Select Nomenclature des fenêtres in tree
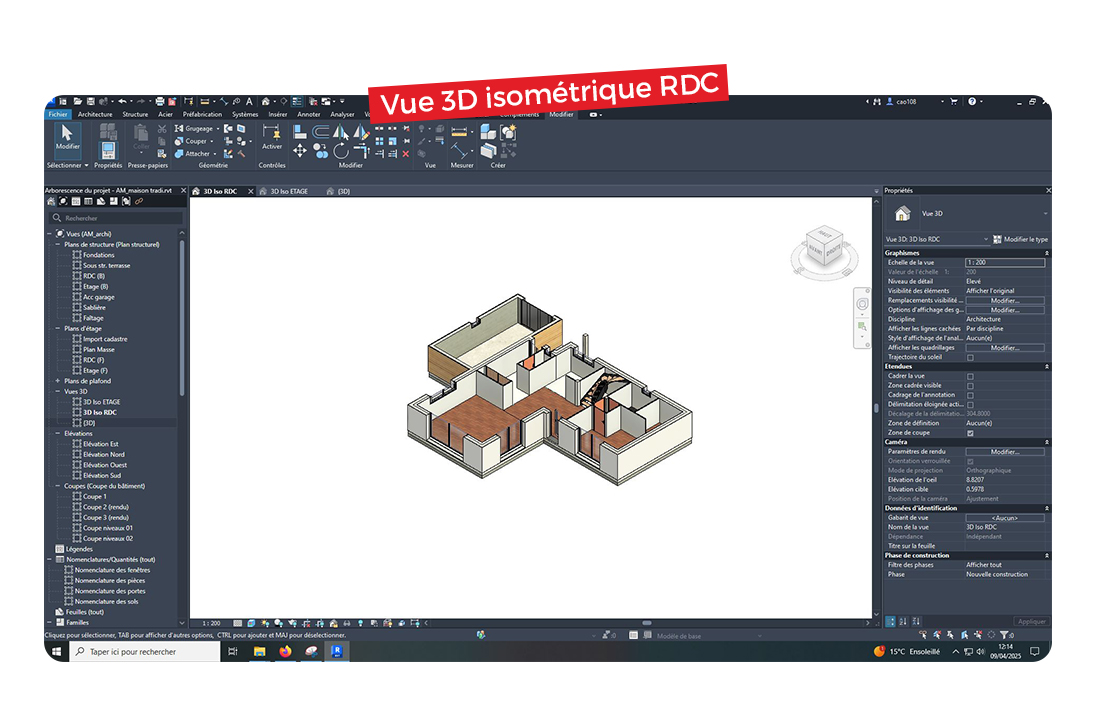 point(112,570)
